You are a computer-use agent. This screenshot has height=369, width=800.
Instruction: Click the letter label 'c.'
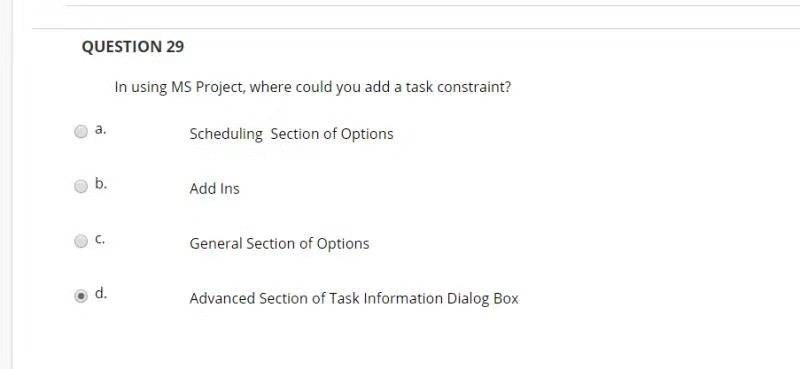pos(100,239)
